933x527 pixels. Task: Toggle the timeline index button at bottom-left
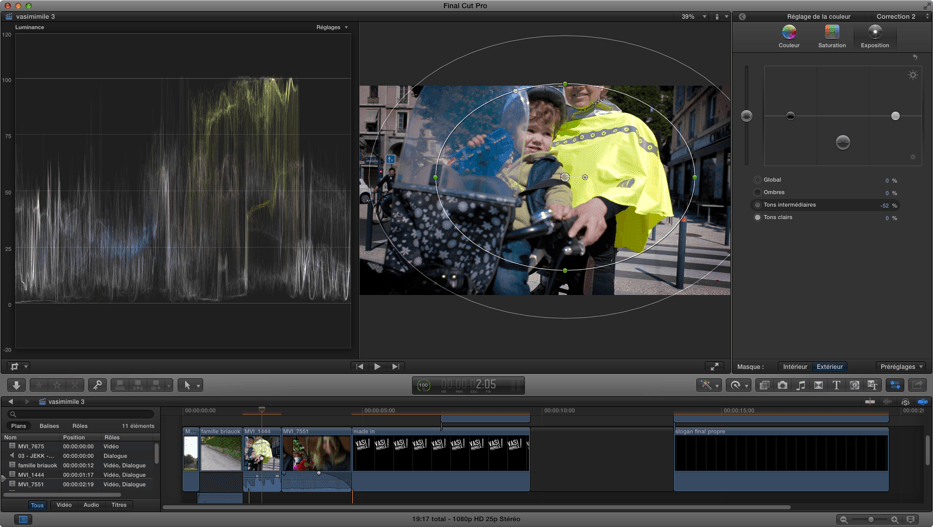[23, 519]
